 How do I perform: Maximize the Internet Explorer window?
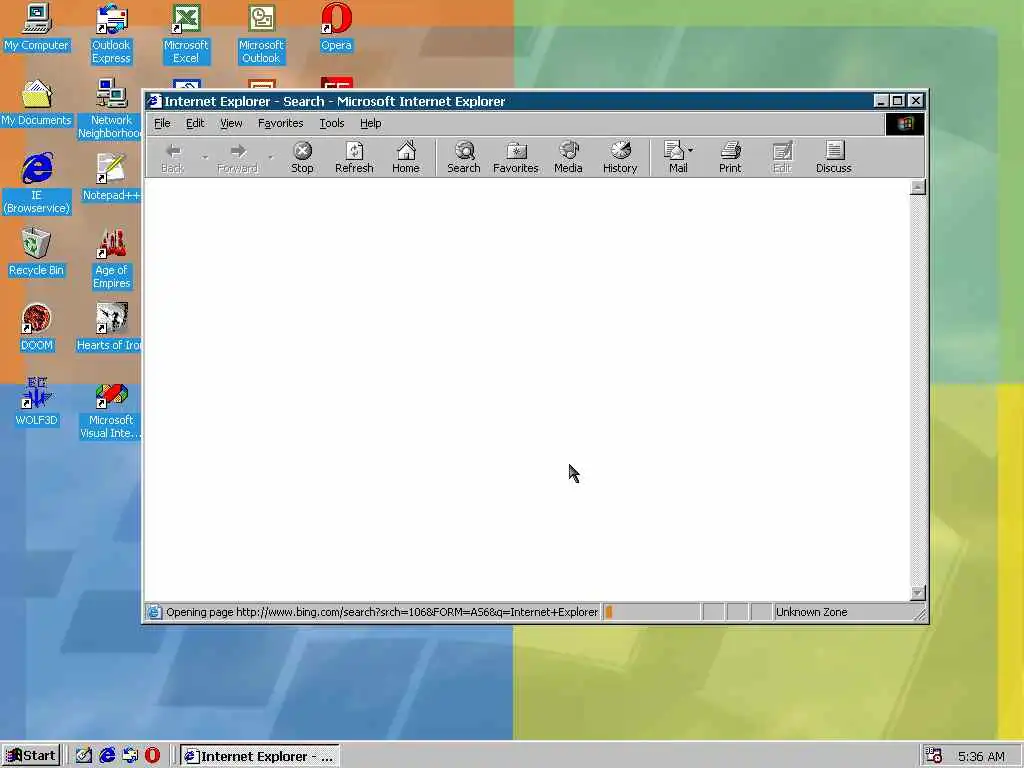pos(898,101)
